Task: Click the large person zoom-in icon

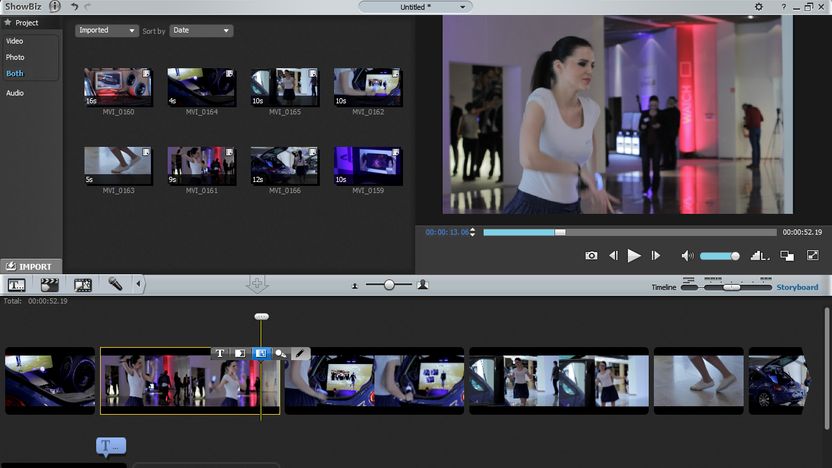Action: coord(423,285)
